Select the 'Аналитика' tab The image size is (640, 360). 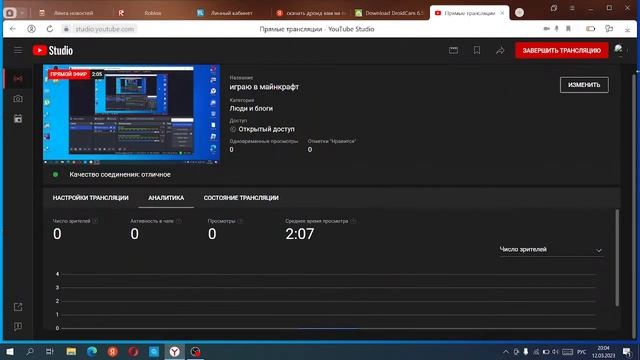pyautogui.click(x=166, y=198)
